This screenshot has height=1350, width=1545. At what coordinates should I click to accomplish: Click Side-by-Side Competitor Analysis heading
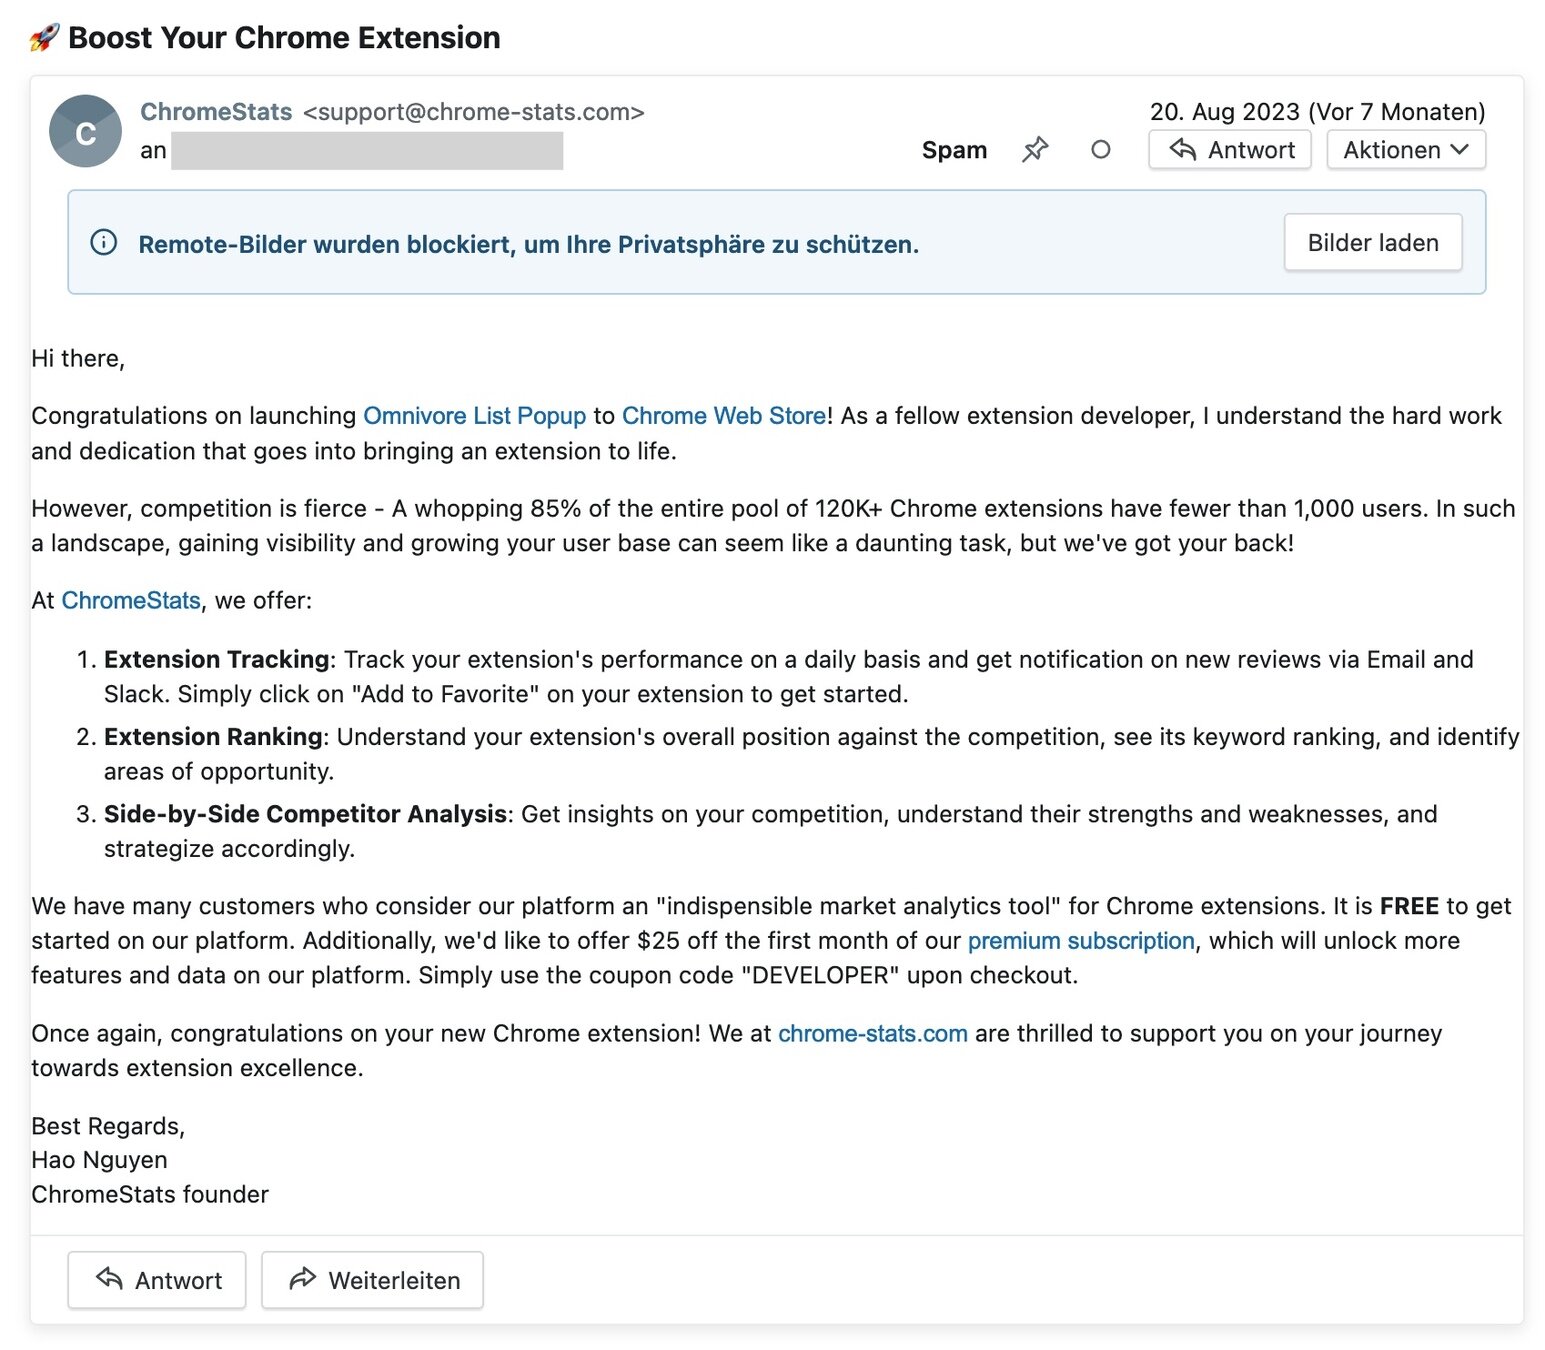(x=305, y=814)
